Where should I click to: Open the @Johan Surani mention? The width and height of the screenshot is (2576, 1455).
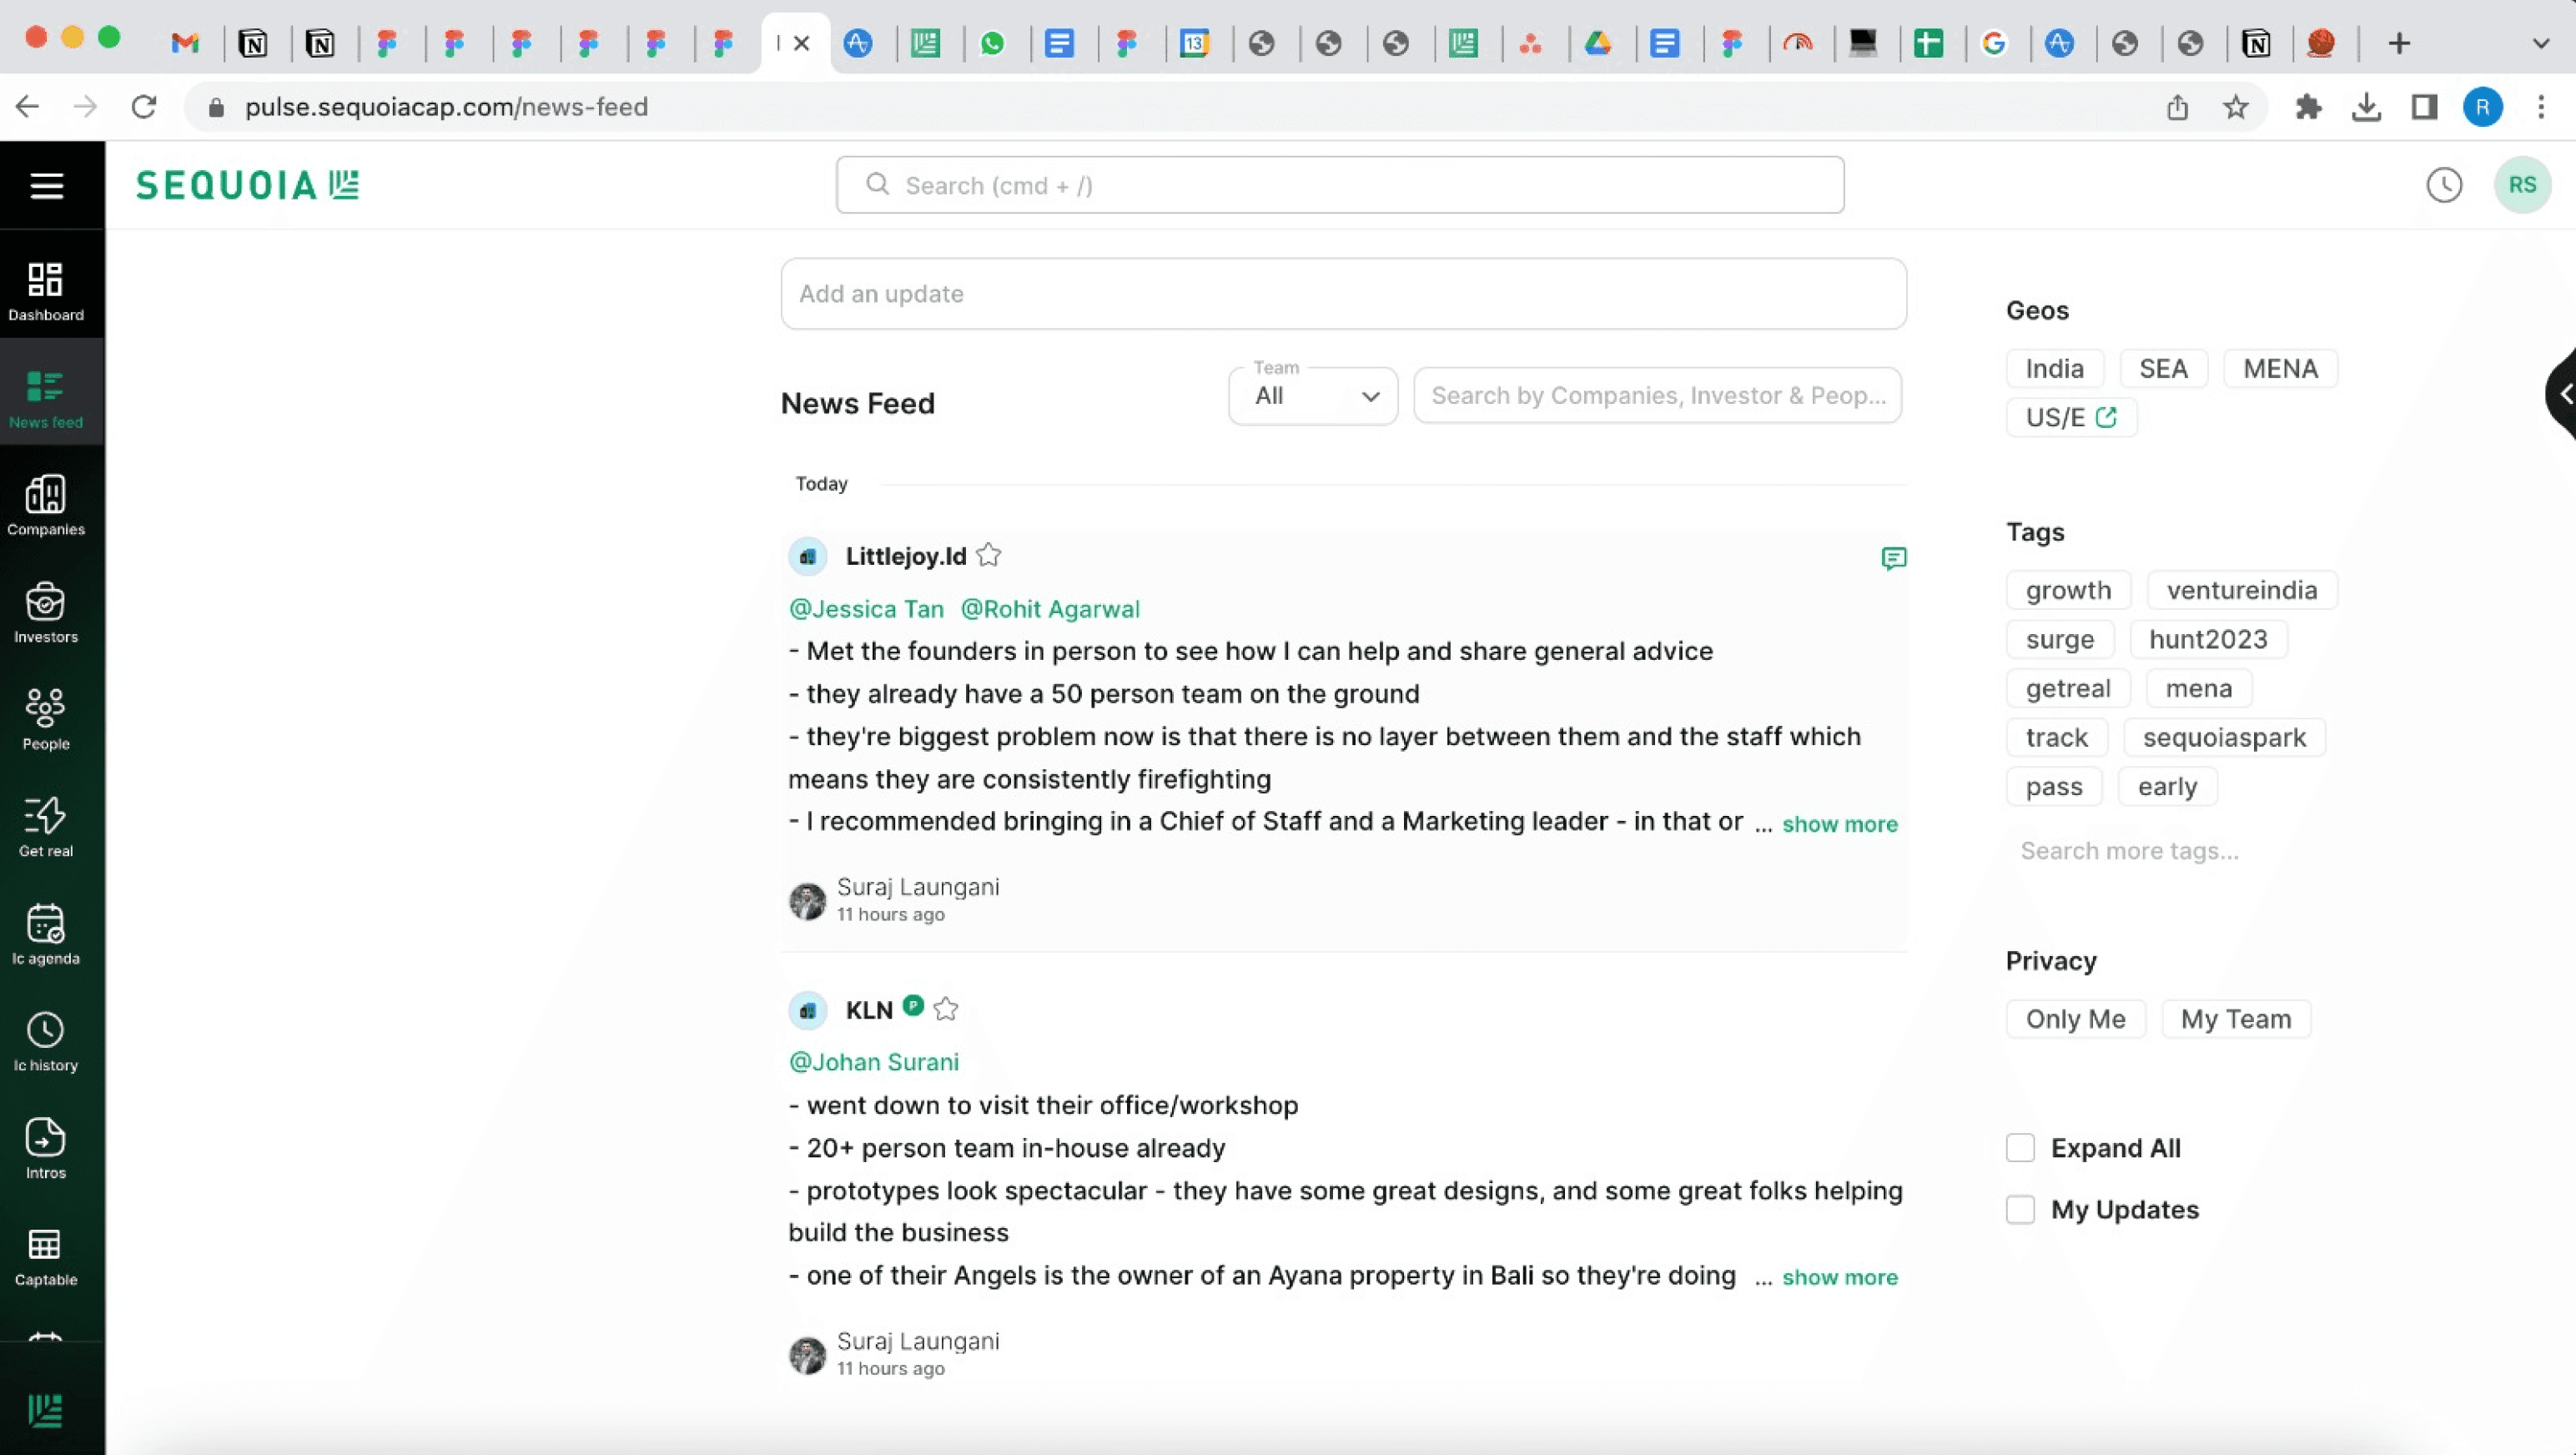[x=874, y=1062]
